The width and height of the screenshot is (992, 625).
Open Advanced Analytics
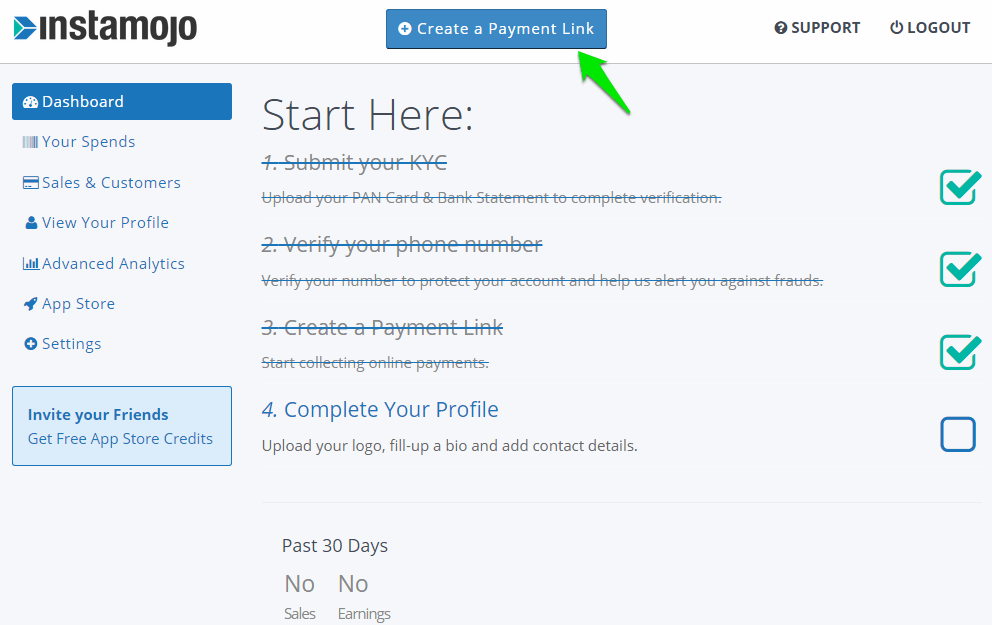click(x=104, y=263)
